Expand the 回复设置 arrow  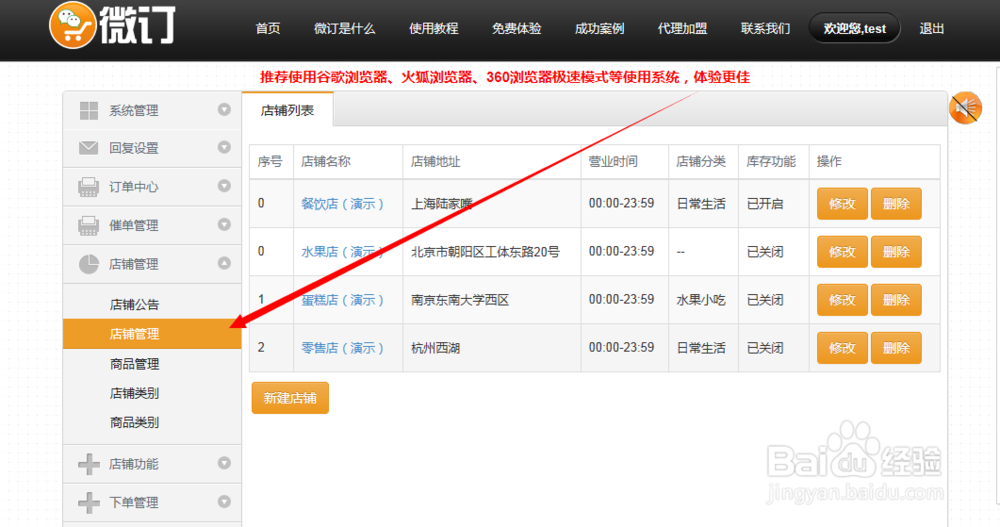[224, 147]
